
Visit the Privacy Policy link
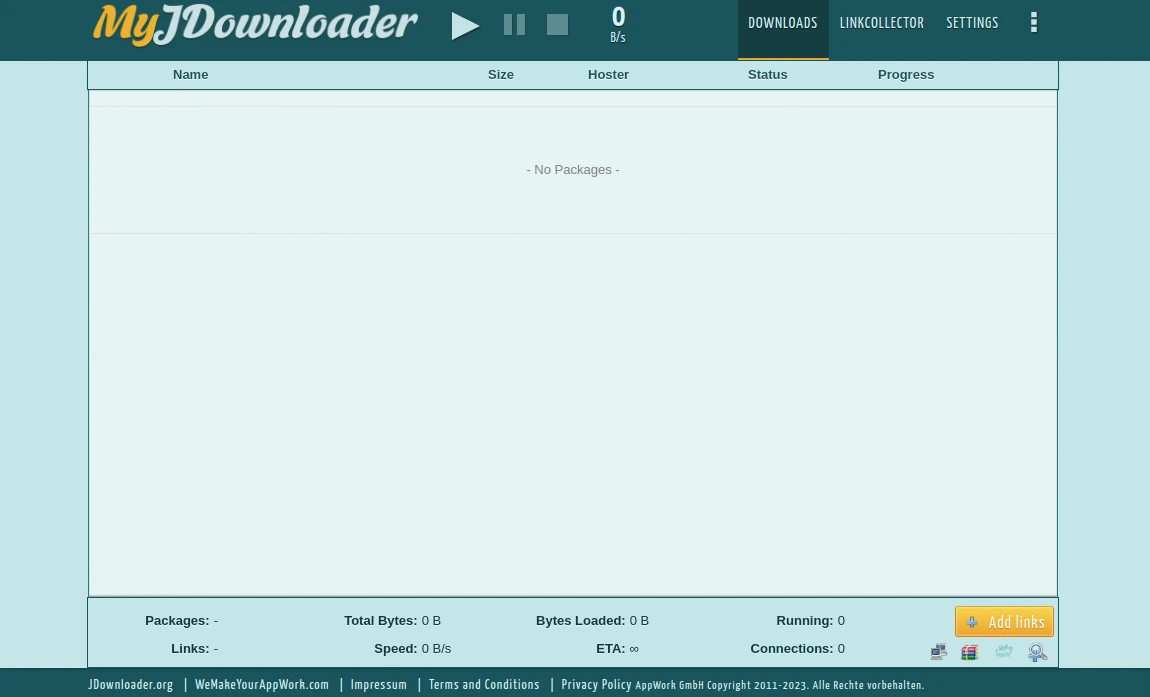click(596, 685)
